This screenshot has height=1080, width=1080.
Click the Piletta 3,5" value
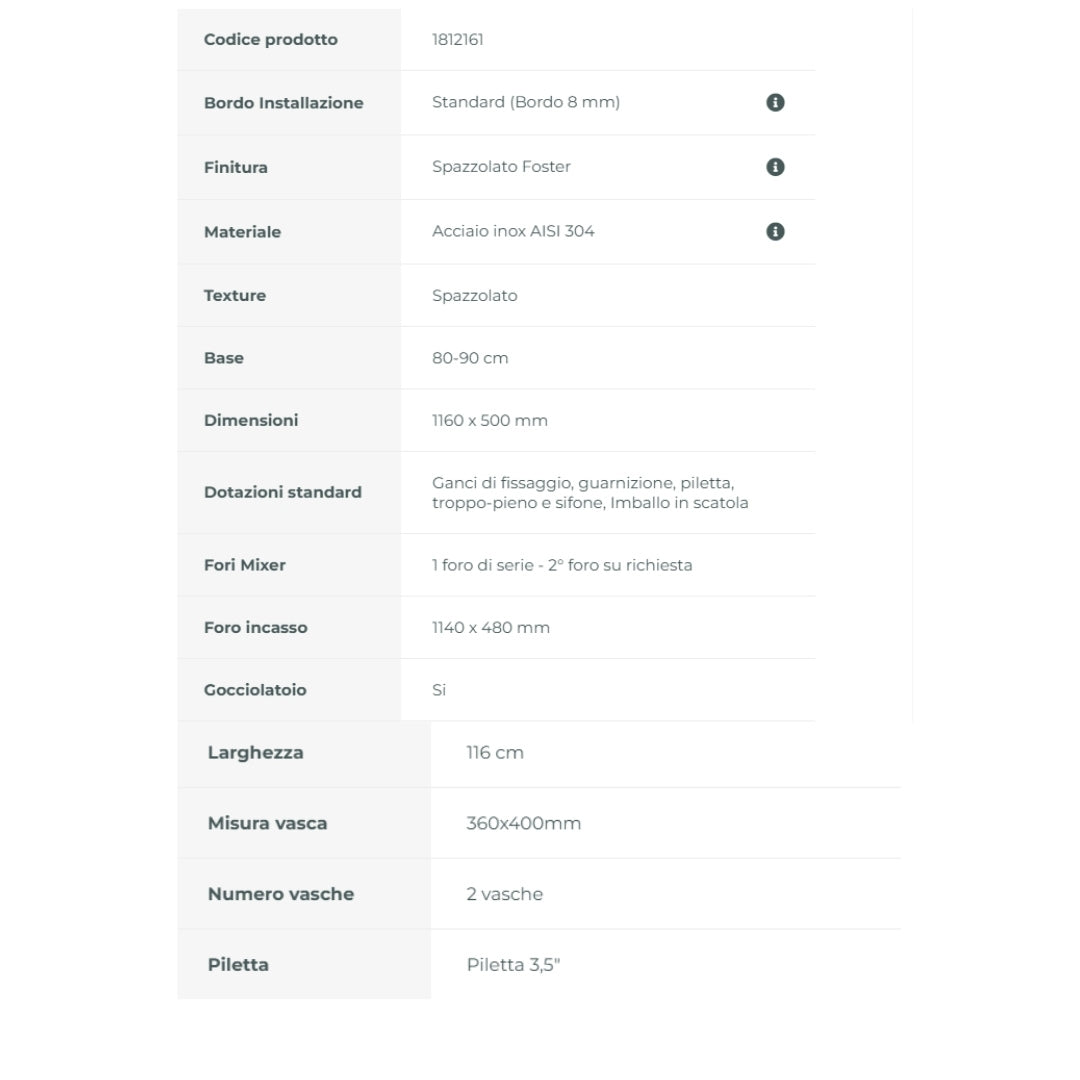coord(513,964)
